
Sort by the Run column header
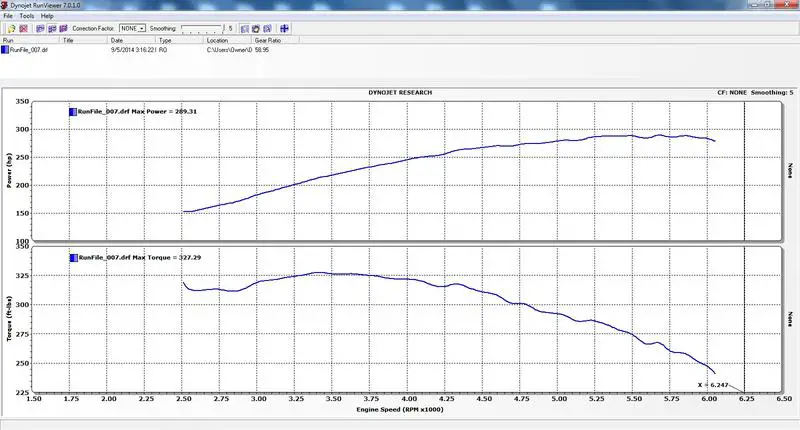tap(30, 40)
